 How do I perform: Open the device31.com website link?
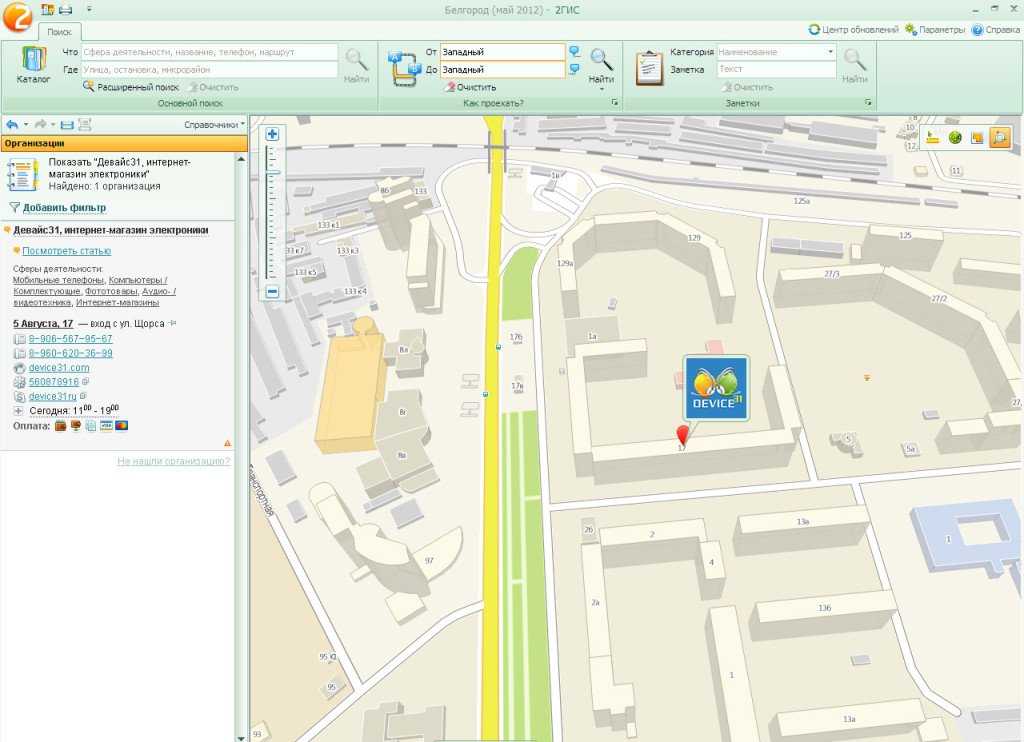coord(59,368)
